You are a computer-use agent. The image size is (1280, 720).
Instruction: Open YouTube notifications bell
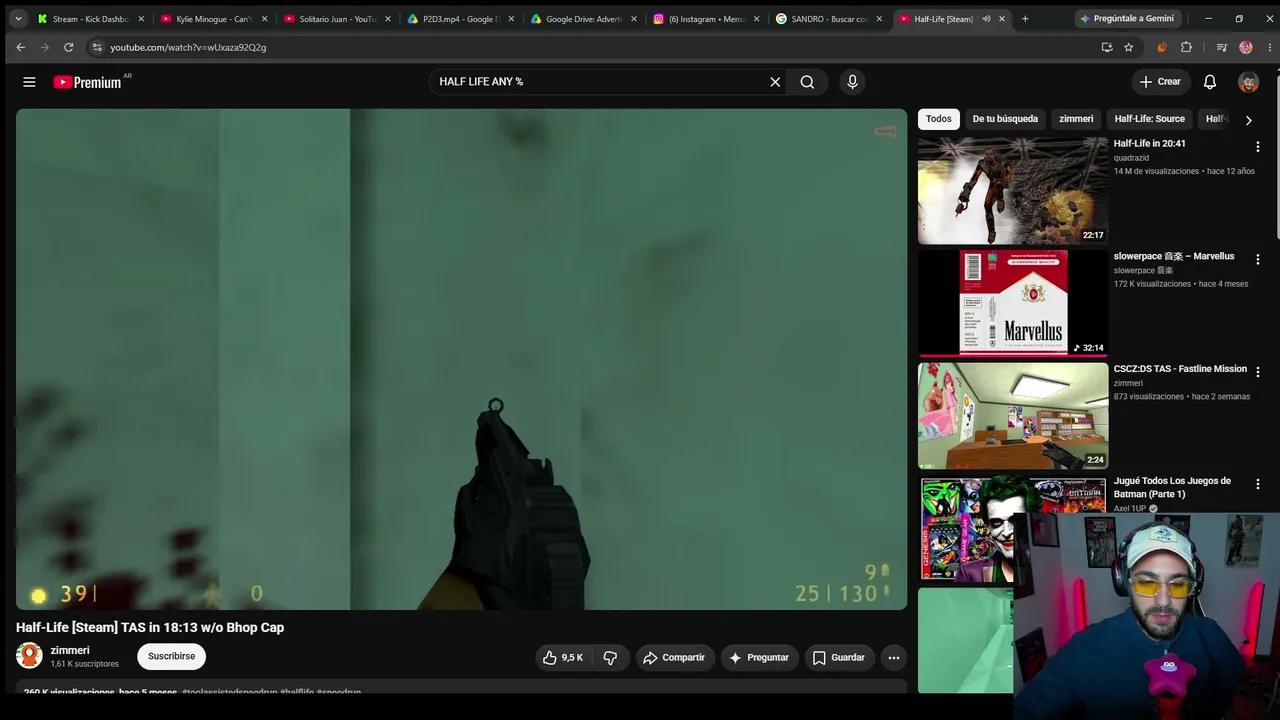(1210, 82)
